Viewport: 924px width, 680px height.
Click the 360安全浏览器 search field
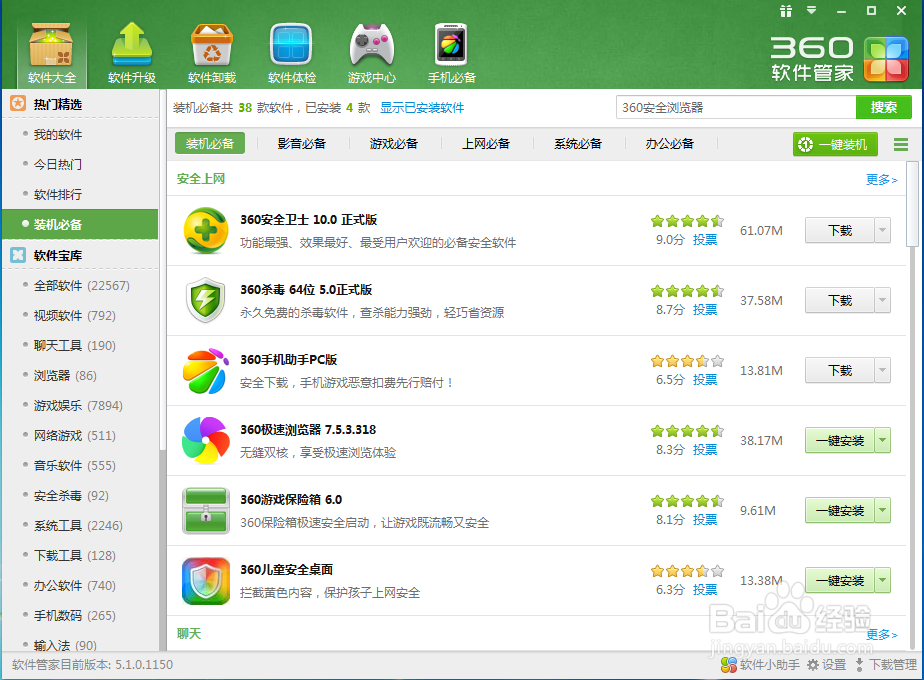(736, 107)
